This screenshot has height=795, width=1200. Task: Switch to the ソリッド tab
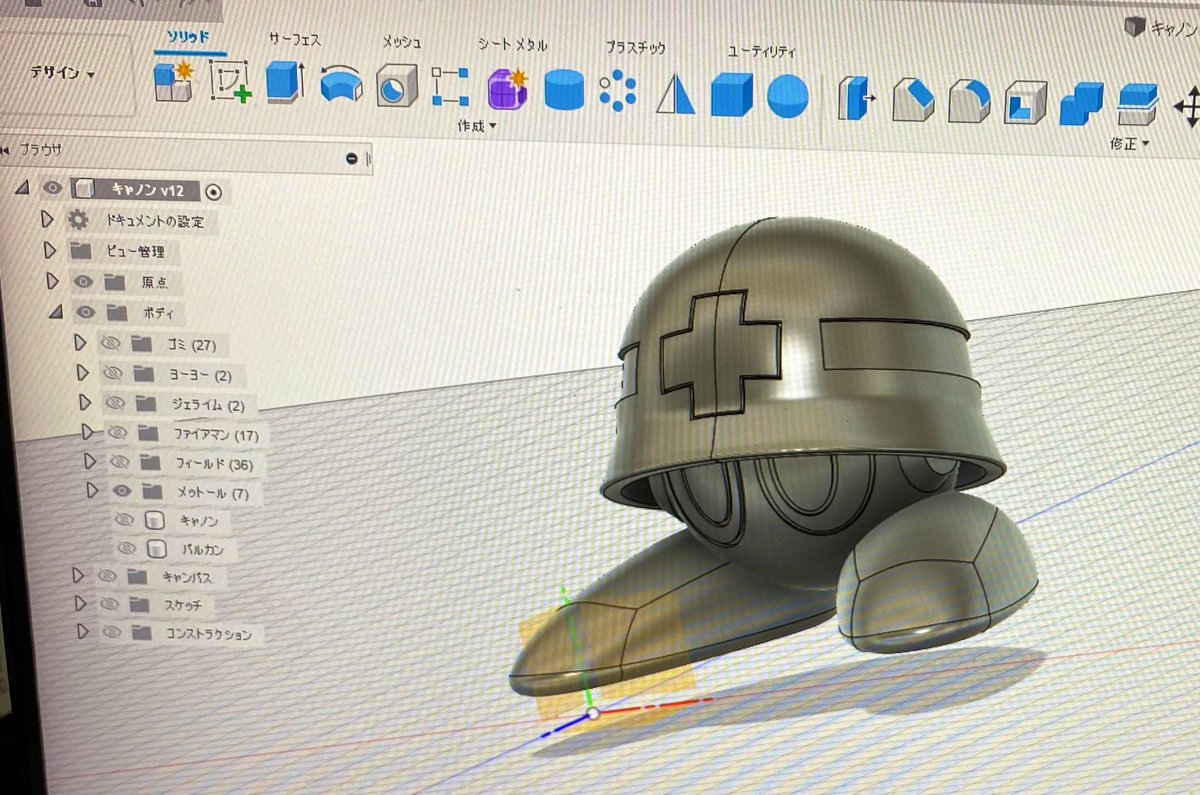(x=189, y=38)
